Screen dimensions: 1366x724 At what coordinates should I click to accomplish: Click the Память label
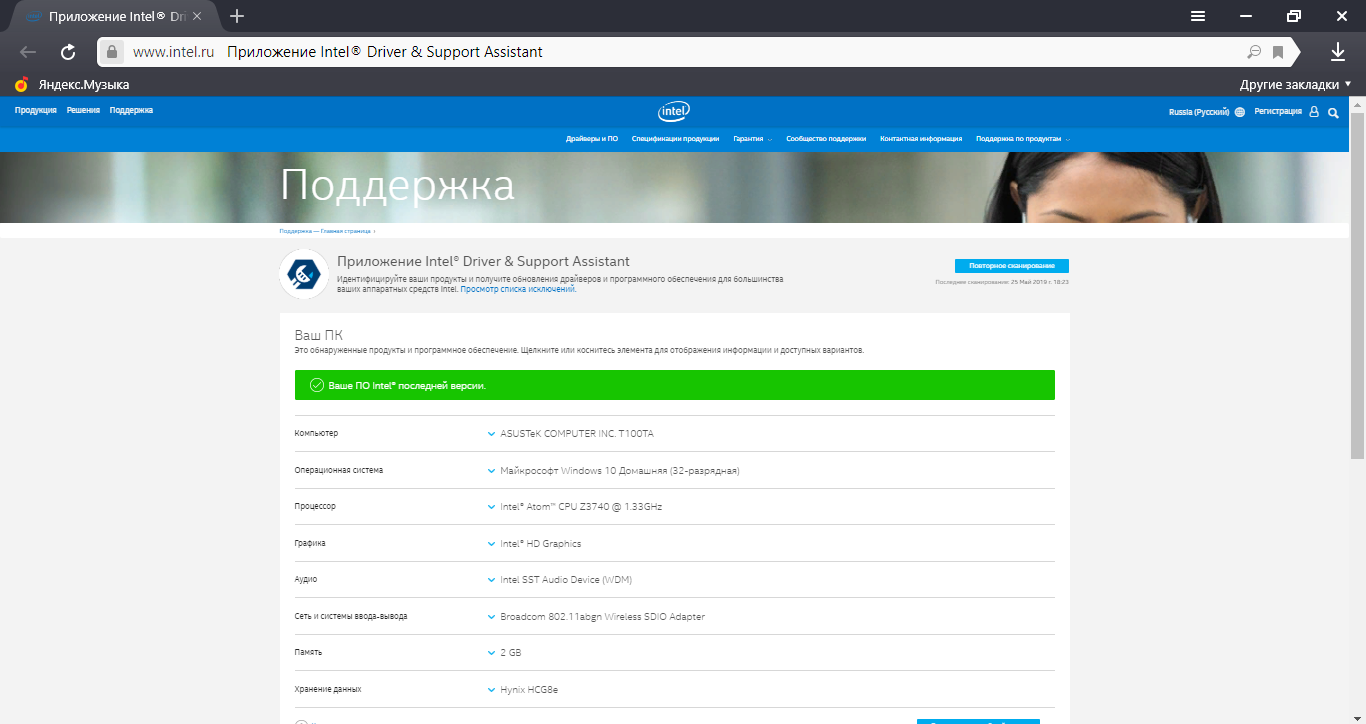point(308,652)
